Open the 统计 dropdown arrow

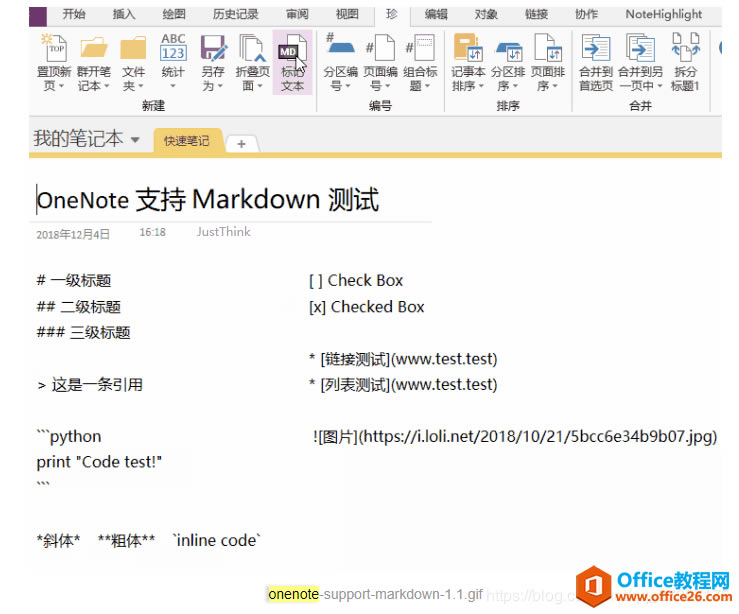click(x=173, y=86)
